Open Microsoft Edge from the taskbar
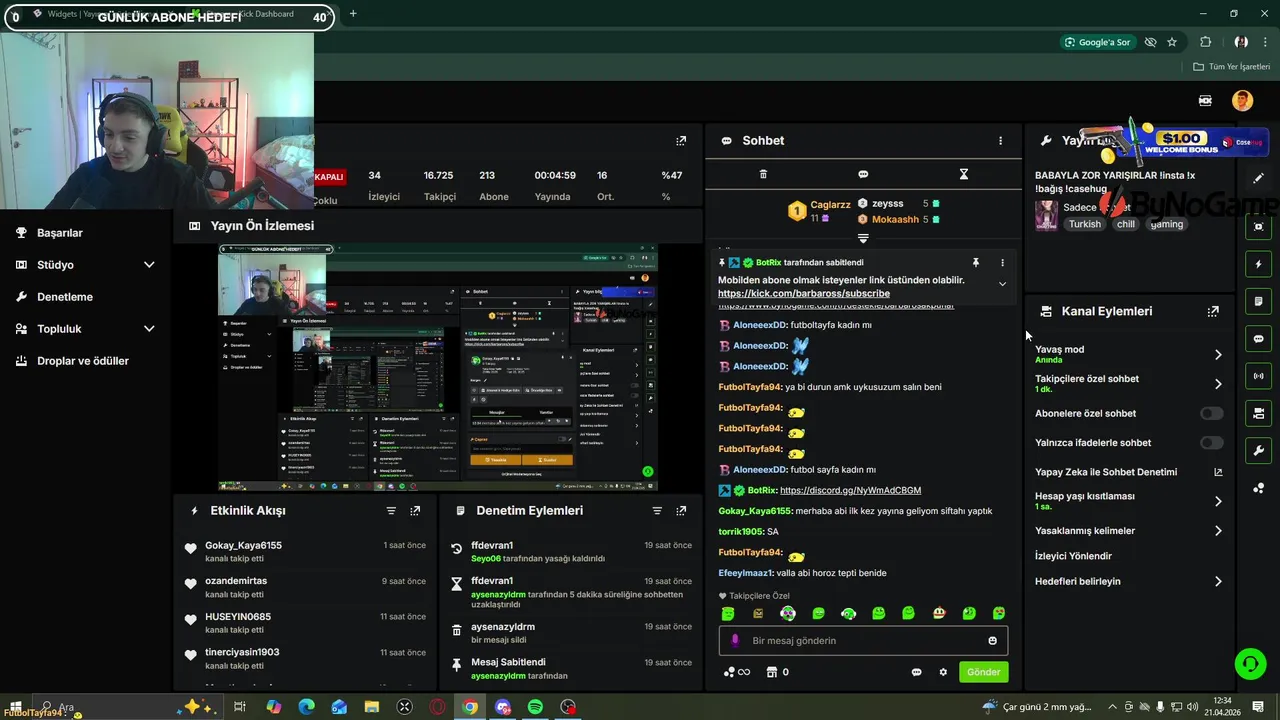This screenshot has width=1280, height=720. click(x=306, y=707)
